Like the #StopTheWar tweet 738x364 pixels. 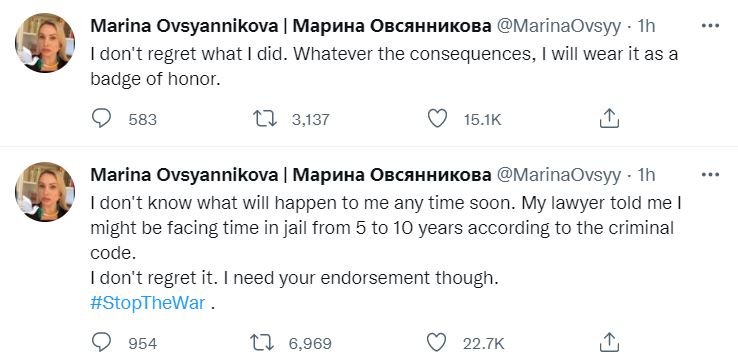[436, 342]
